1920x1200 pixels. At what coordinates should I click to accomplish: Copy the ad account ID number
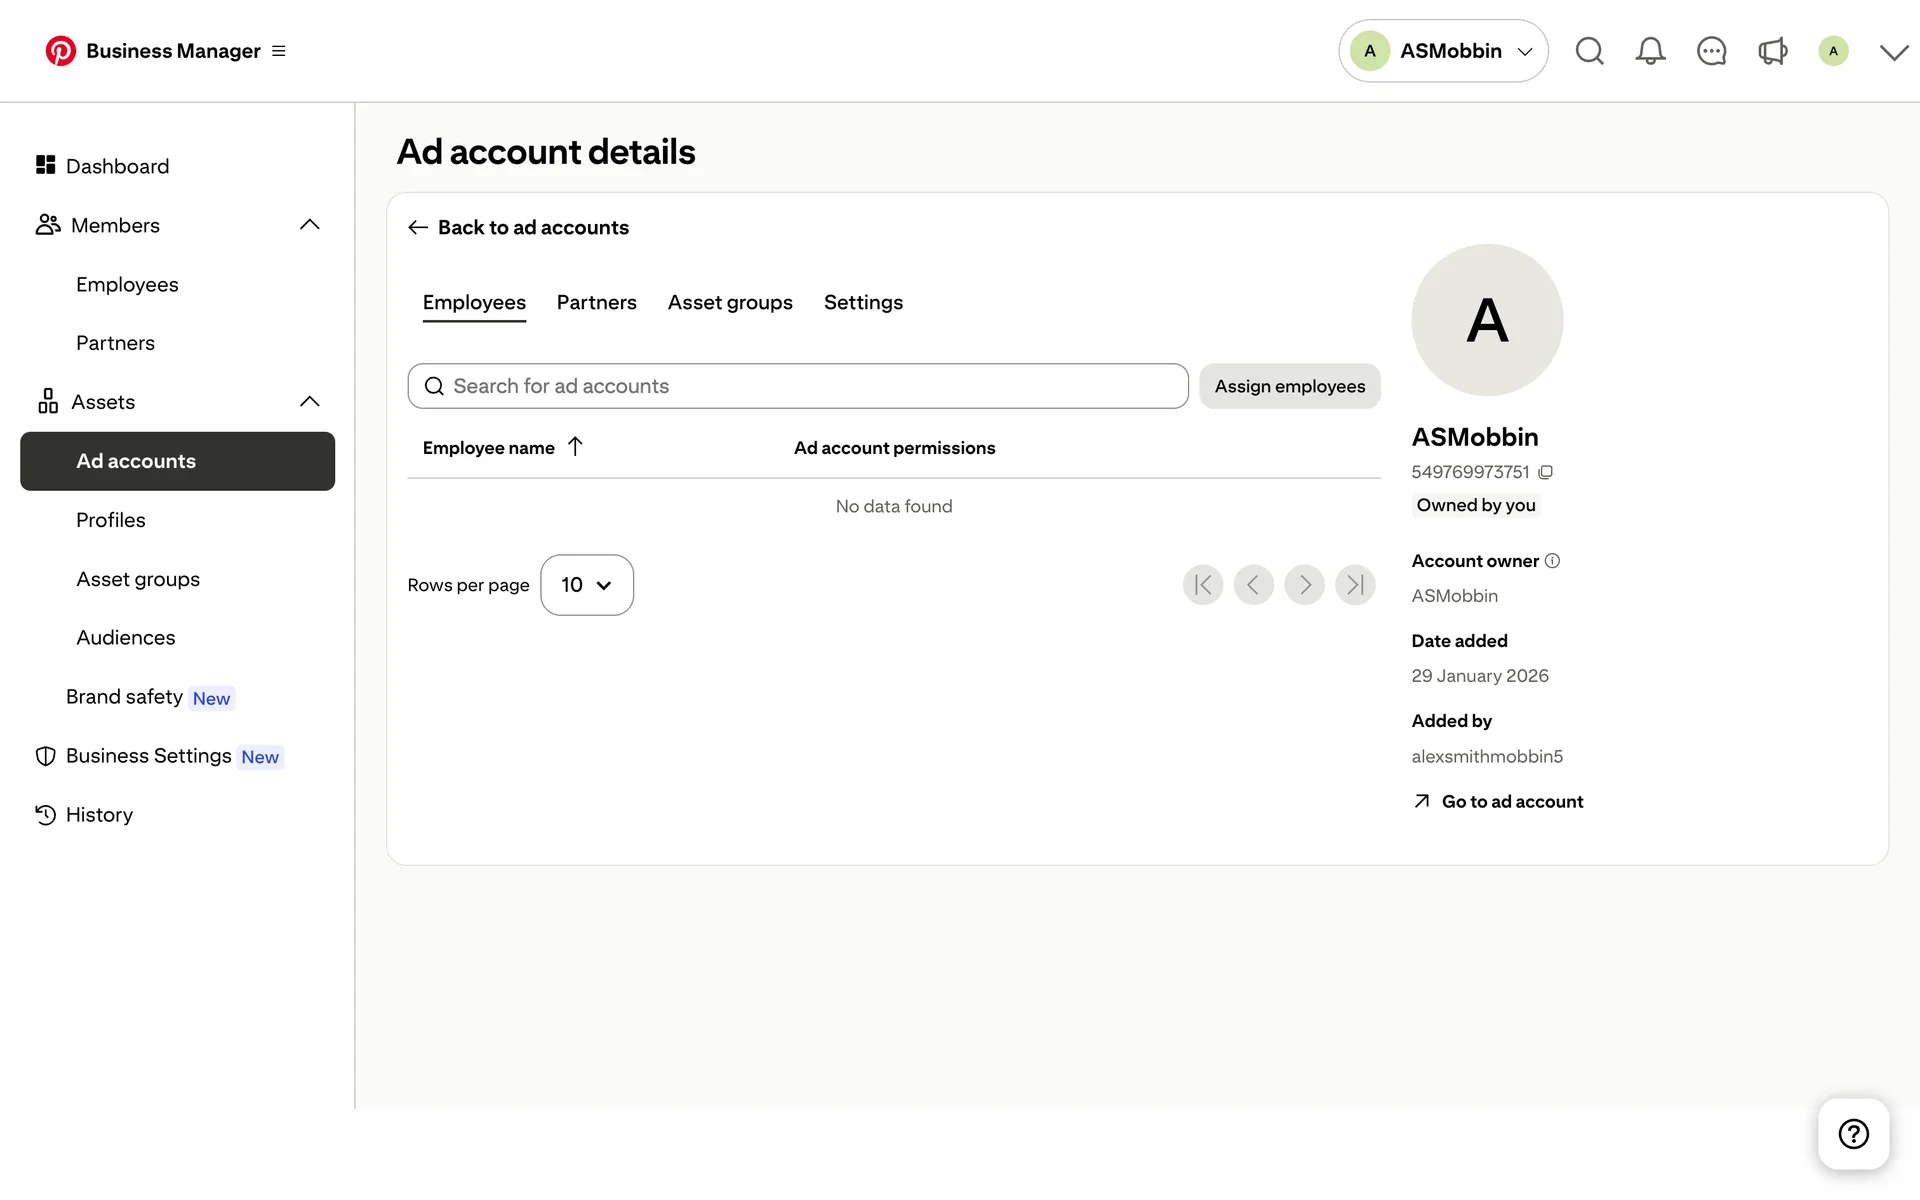point(1546,472)
